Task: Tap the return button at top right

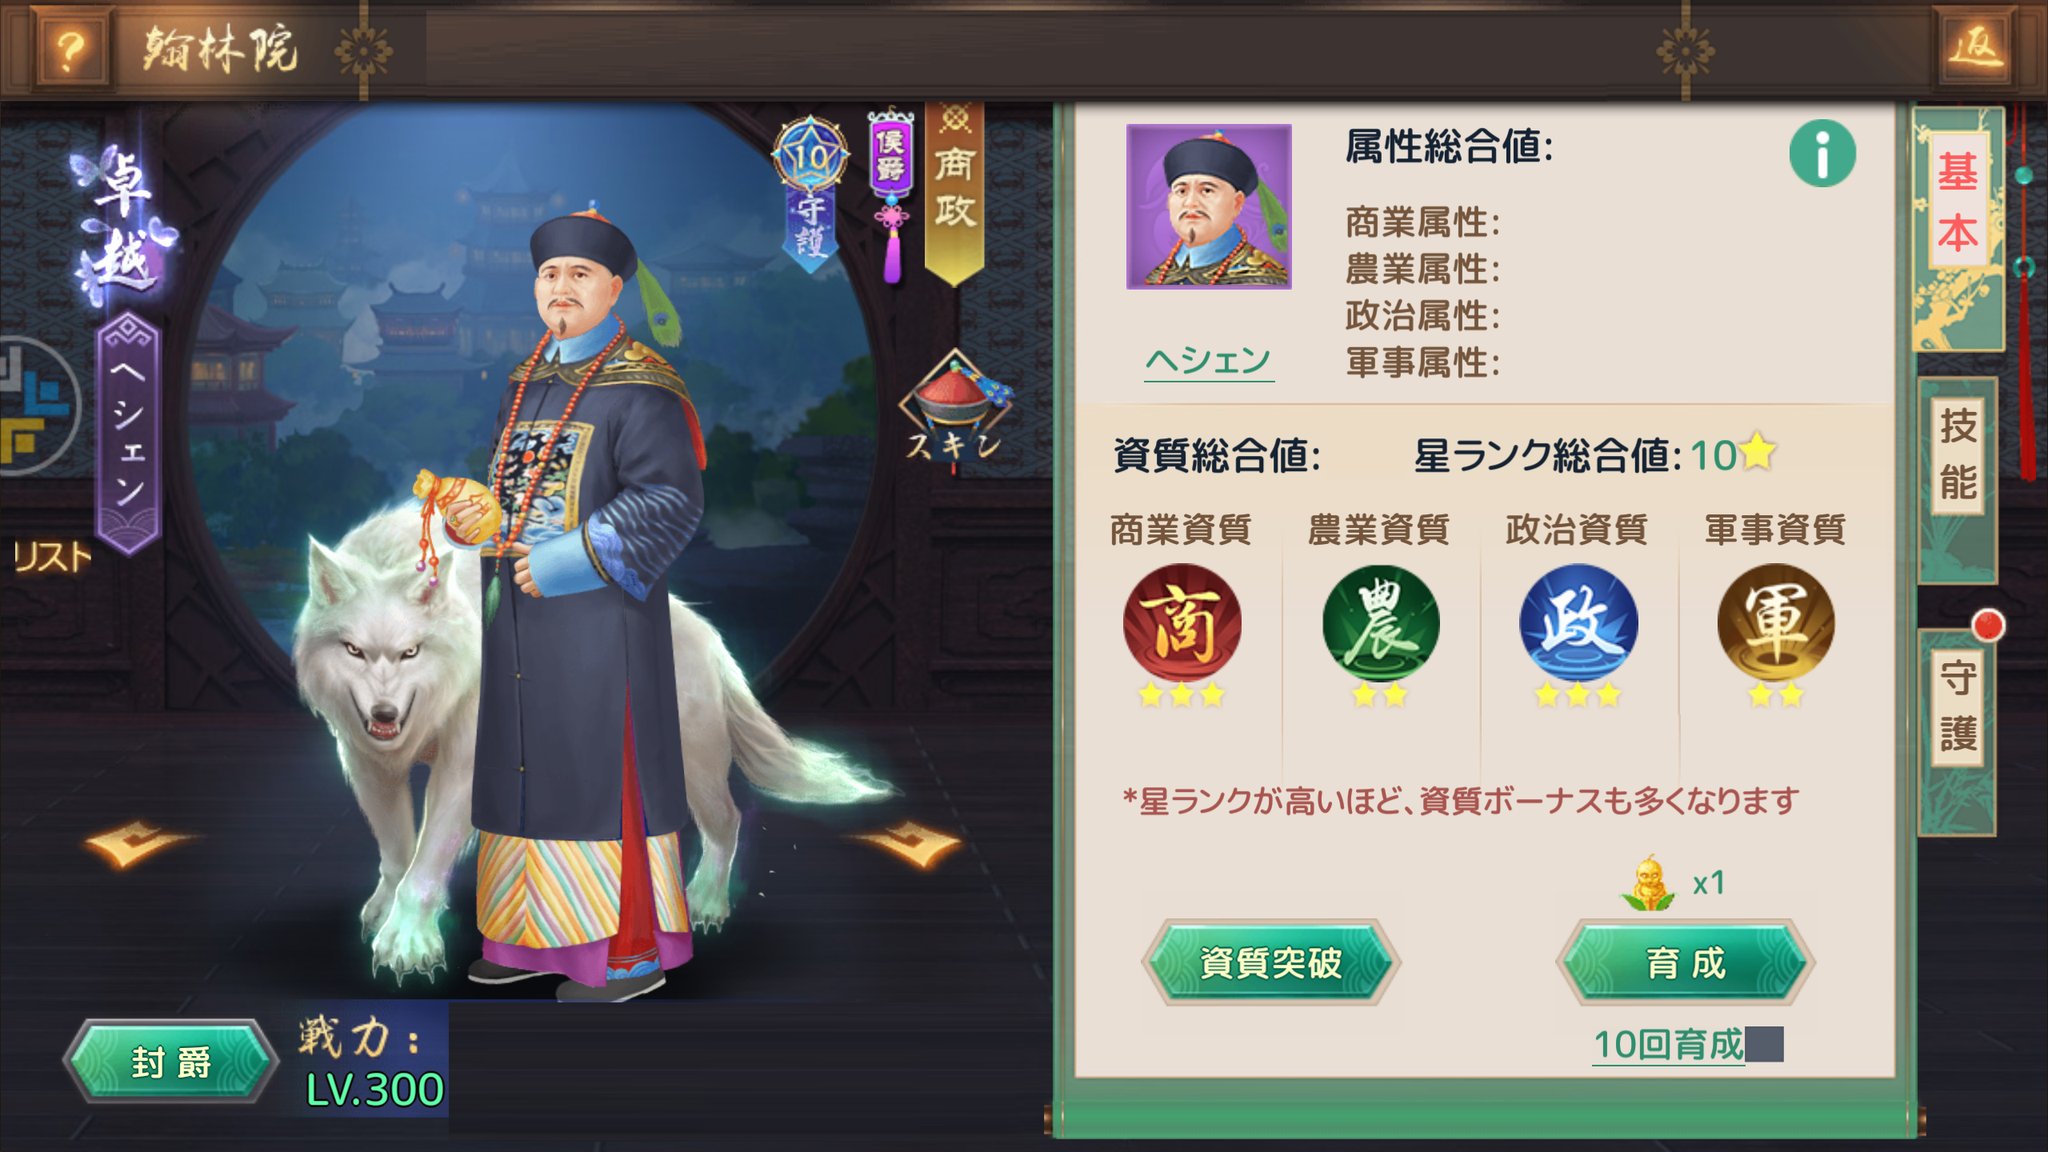Action: [1976, 46]
